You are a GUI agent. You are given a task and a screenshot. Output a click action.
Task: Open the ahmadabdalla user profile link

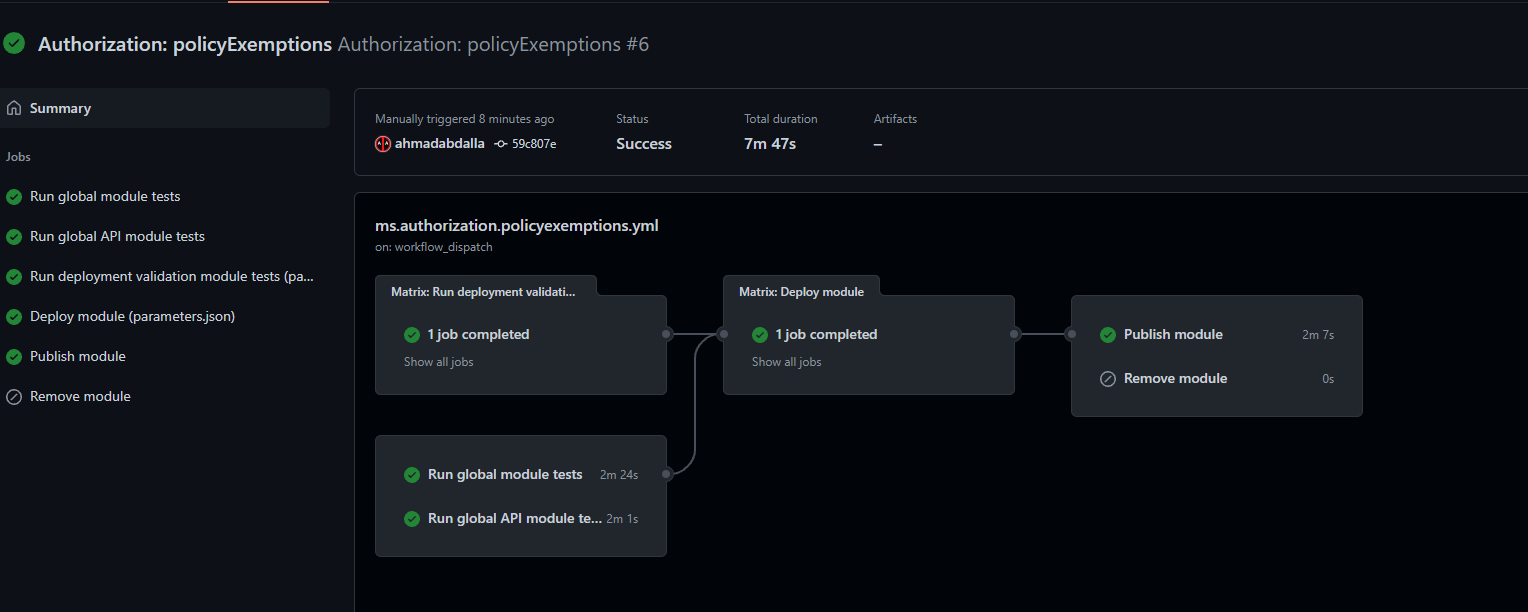(x=439, y=144)
